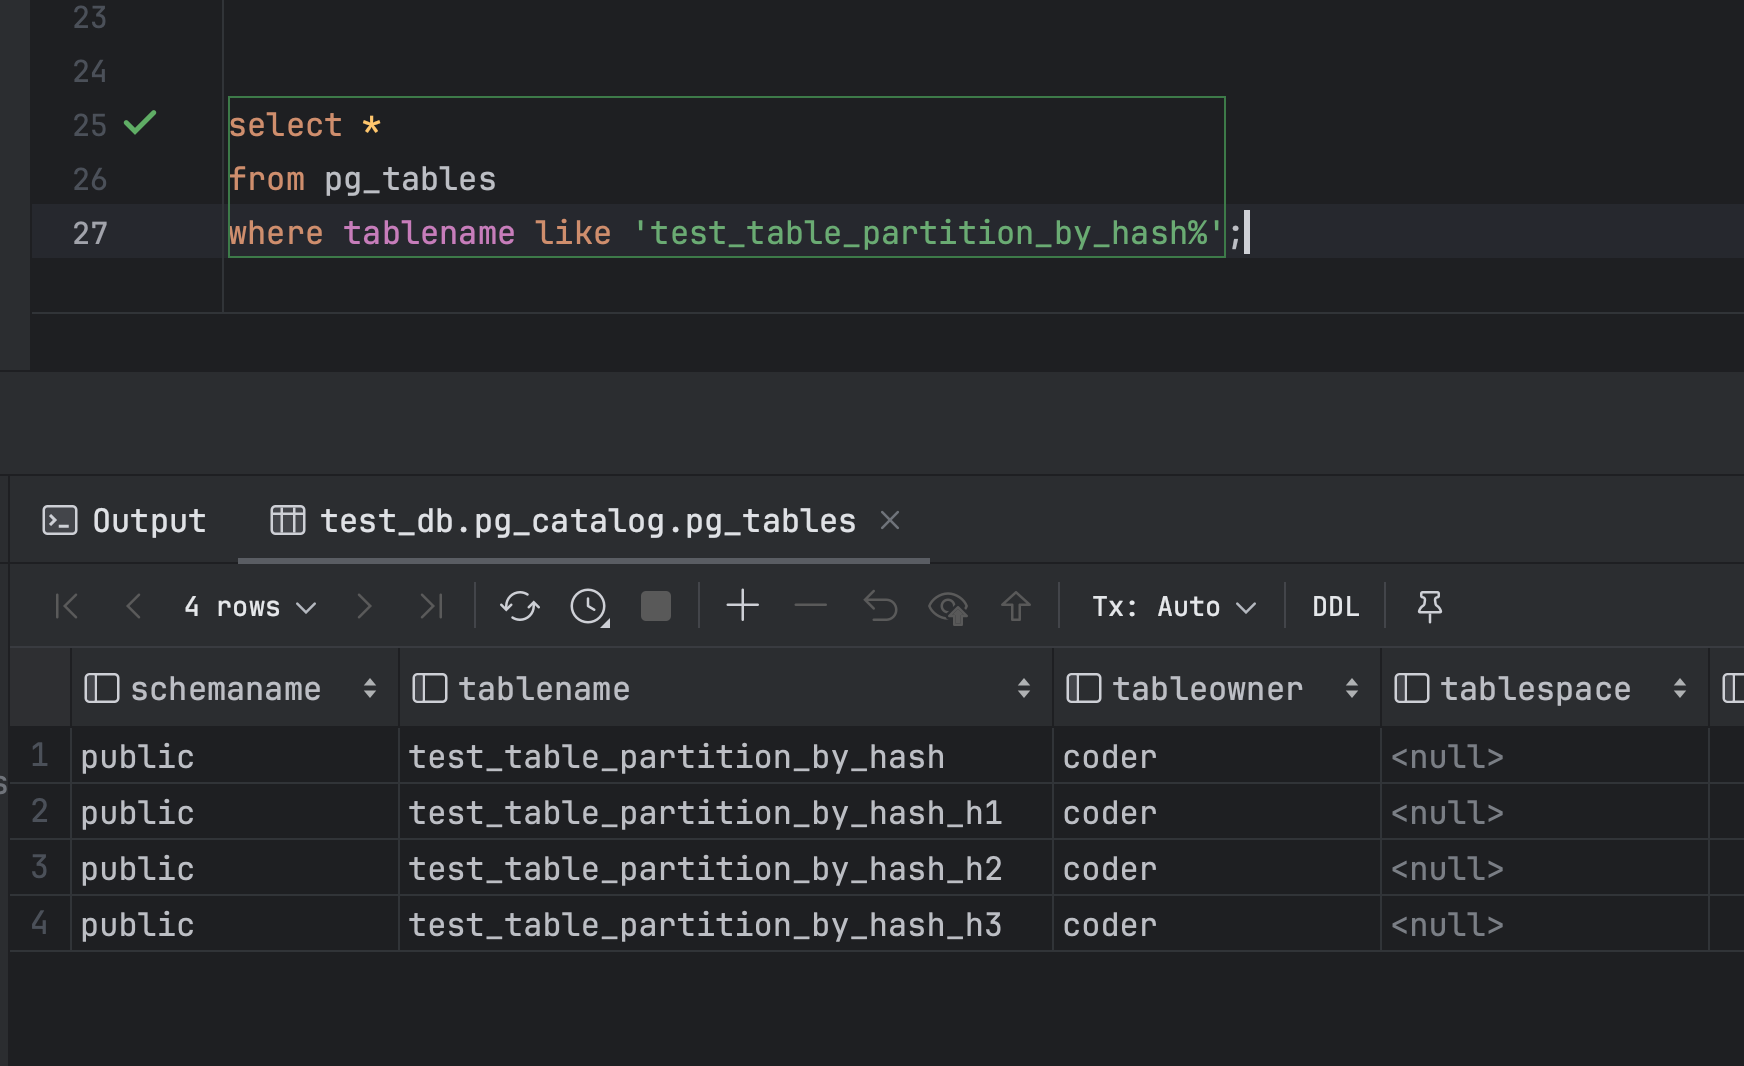This screenshot has height=1066, width=1744.
Task: Select cell test_table_partition_by_hash_h3
Action: click(x=726, y=924)
